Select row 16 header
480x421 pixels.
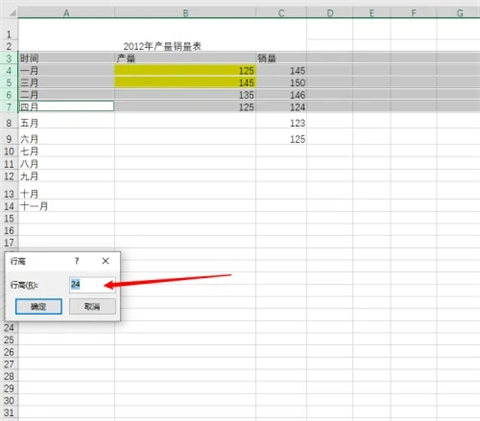click(9, 230)
